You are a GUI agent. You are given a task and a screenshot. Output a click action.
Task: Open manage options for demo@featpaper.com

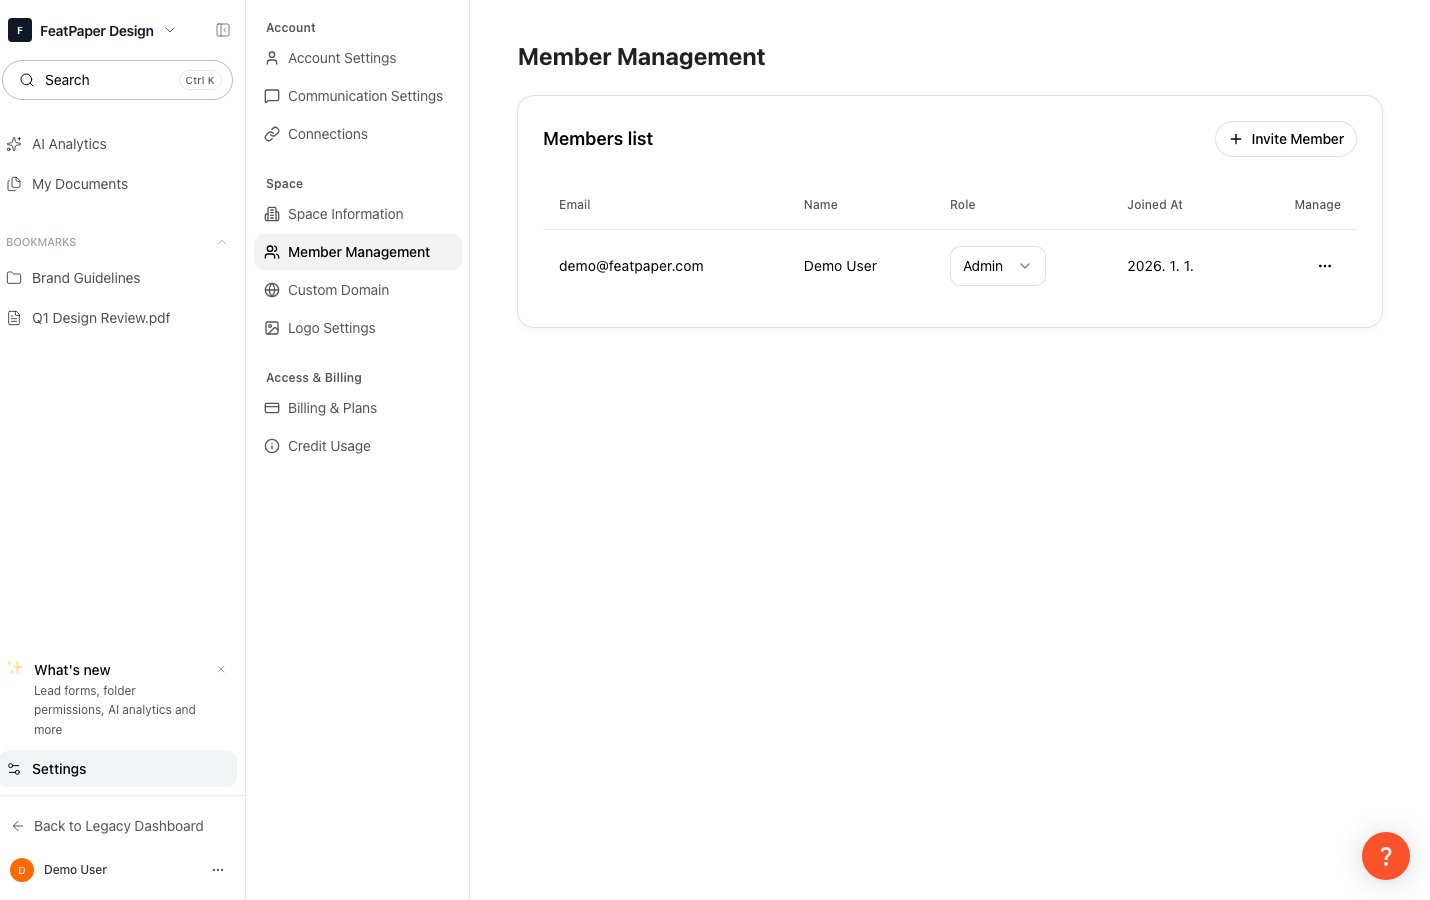pyautogui.click(x=1325, y=266)
